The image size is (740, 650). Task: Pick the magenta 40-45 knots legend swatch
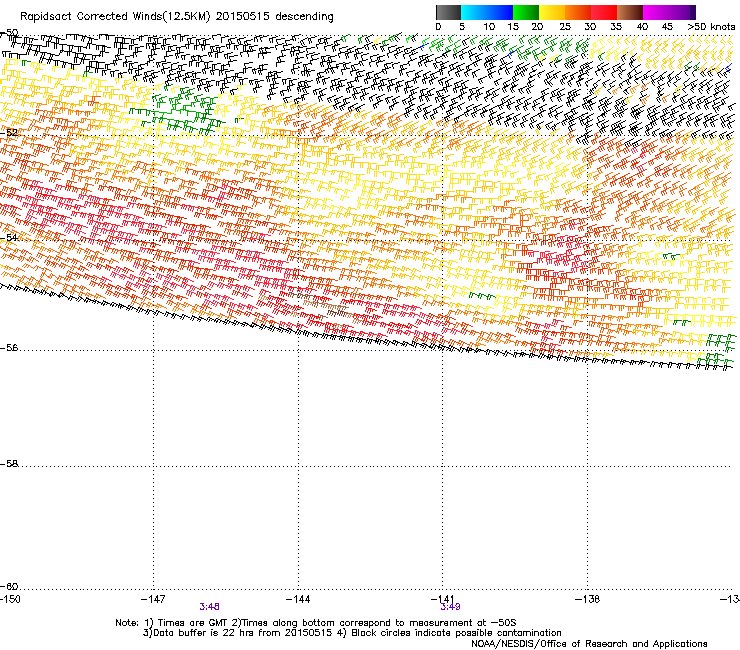[x=656, y=12]
